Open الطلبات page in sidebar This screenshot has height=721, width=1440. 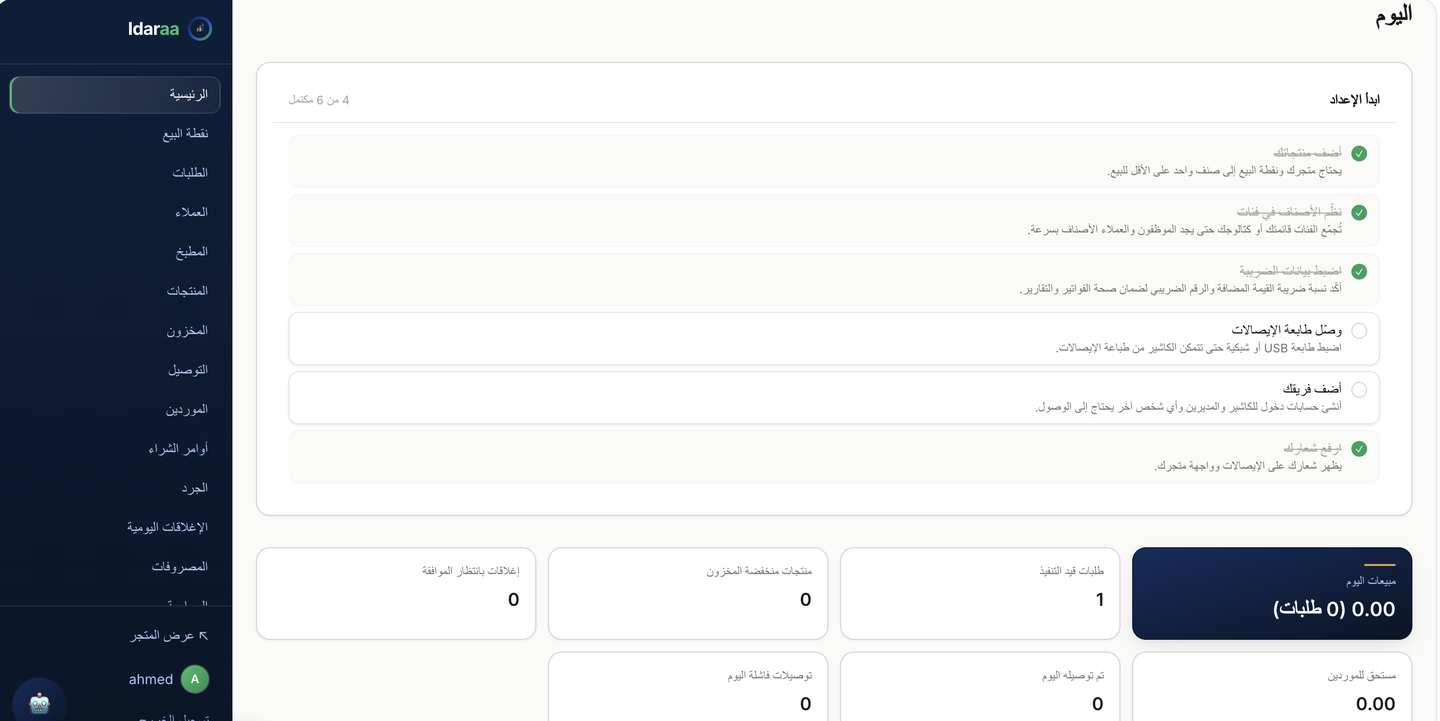[115, 173]
